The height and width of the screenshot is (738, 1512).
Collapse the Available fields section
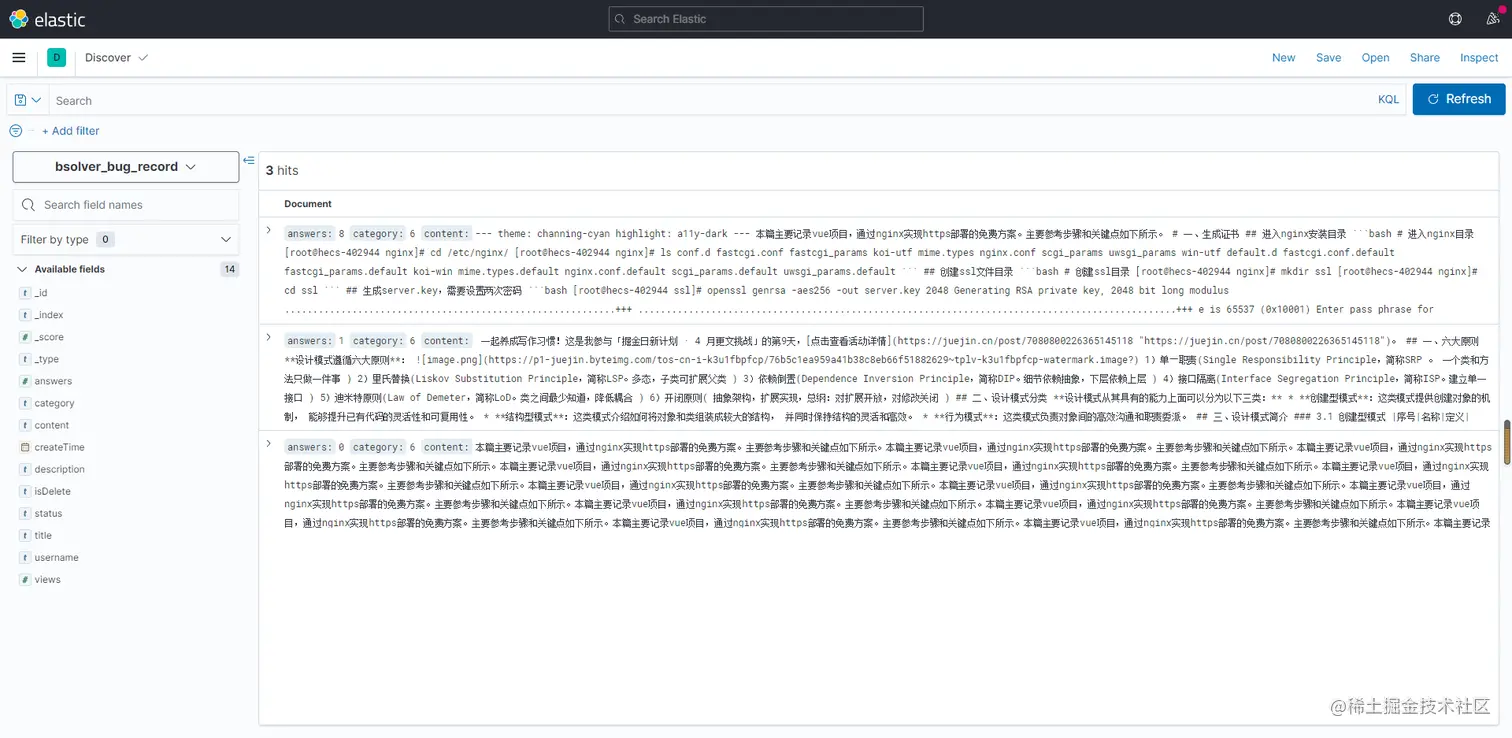[22, 269]
